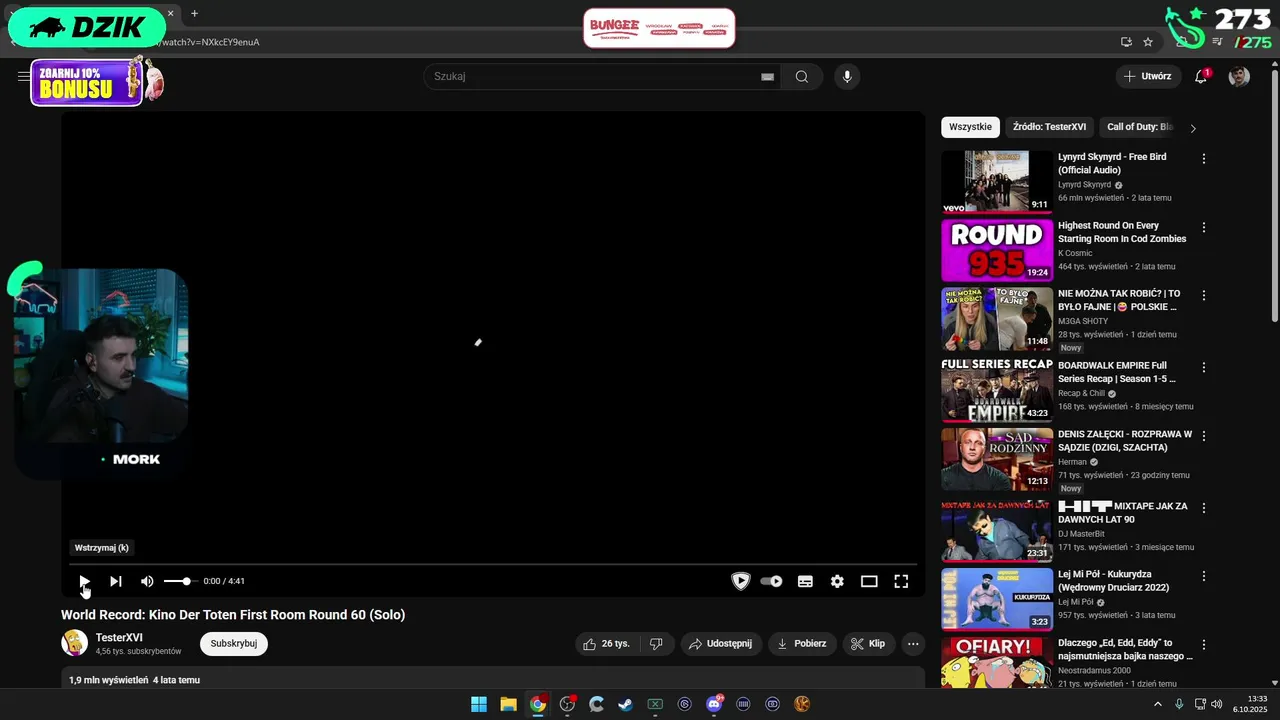Open DENIS ZAŁĘCKI ROZPRAWA title link
1280x720 pixels.
[1125, 441]
